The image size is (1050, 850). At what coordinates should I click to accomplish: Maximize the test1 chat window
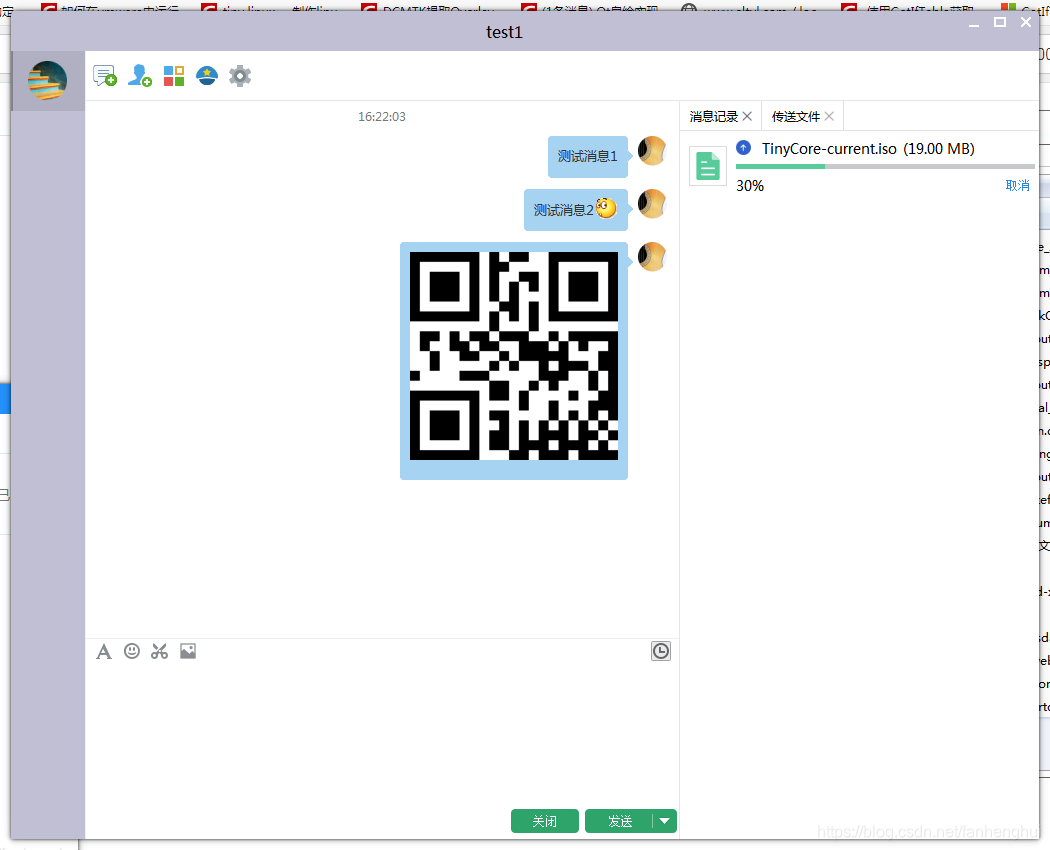click(x=1000, y=22)
